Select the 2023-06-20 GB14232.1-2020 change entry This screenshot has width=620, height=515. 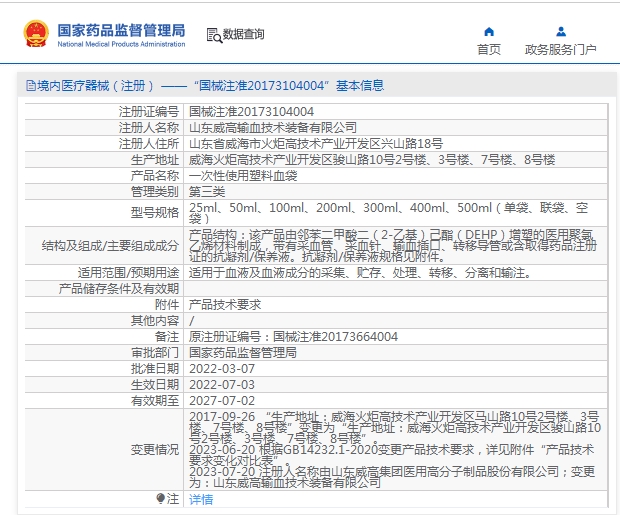coord(391,455)
